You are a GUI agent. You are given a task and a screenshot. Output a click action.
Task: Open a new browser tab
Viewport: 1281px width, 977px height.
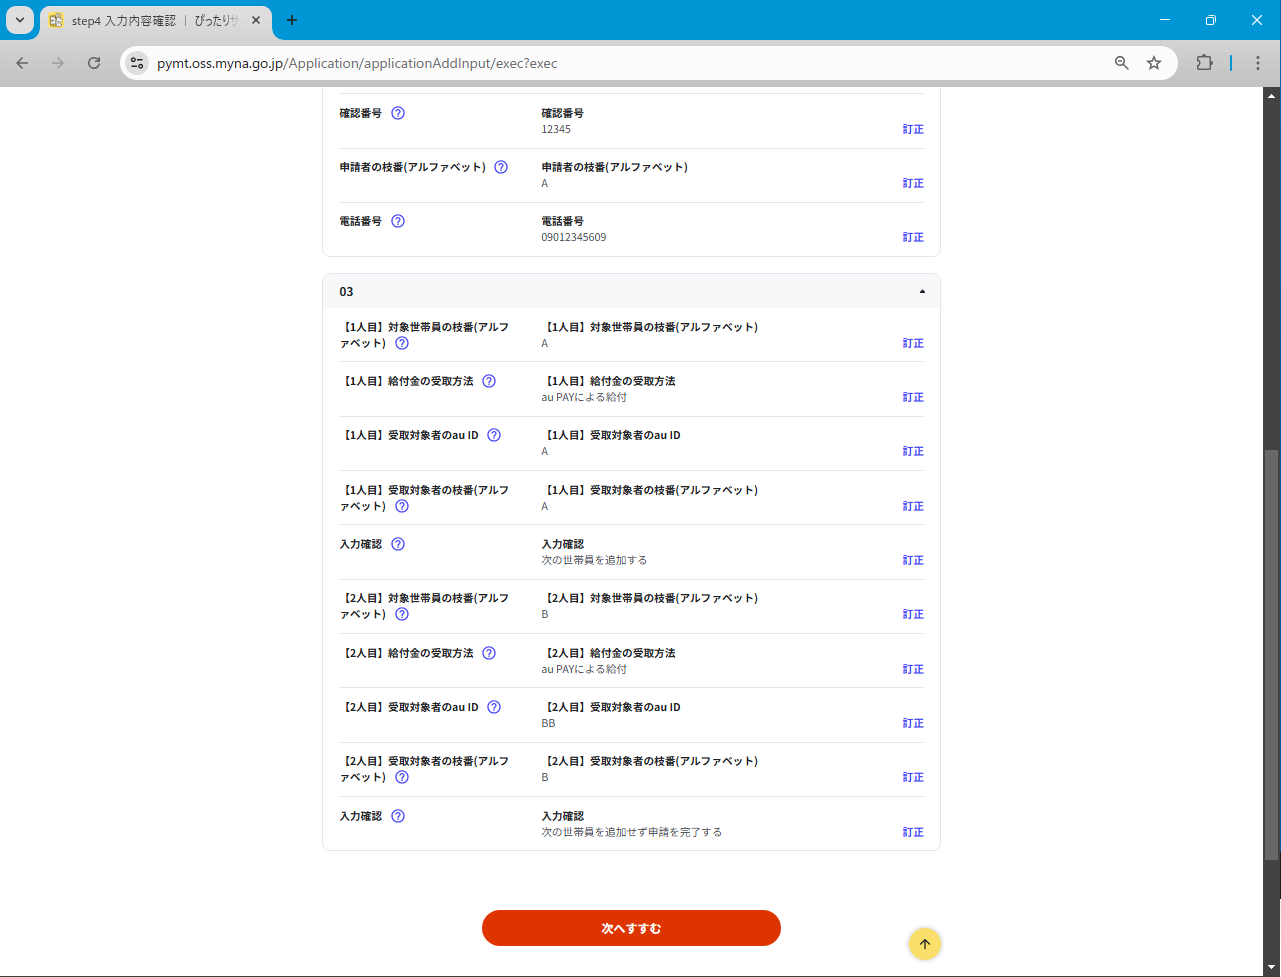(292, 20)
